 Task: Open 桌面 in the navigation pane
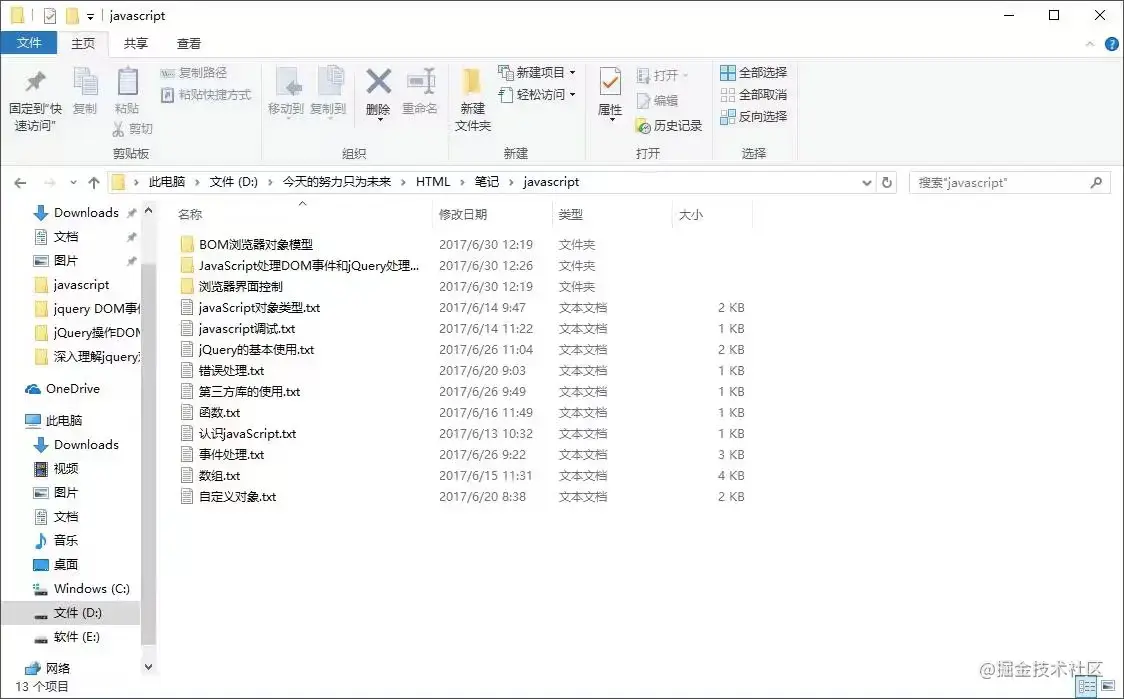(56, 565)
